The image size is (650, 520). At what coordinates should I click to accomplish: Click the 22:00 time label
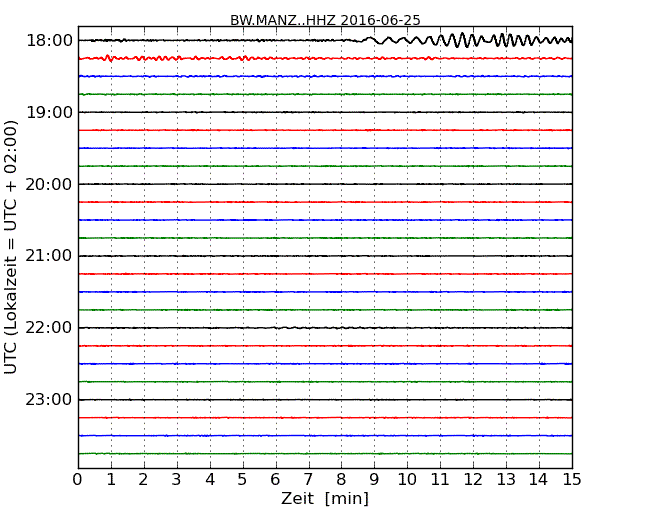pos(49,328)
